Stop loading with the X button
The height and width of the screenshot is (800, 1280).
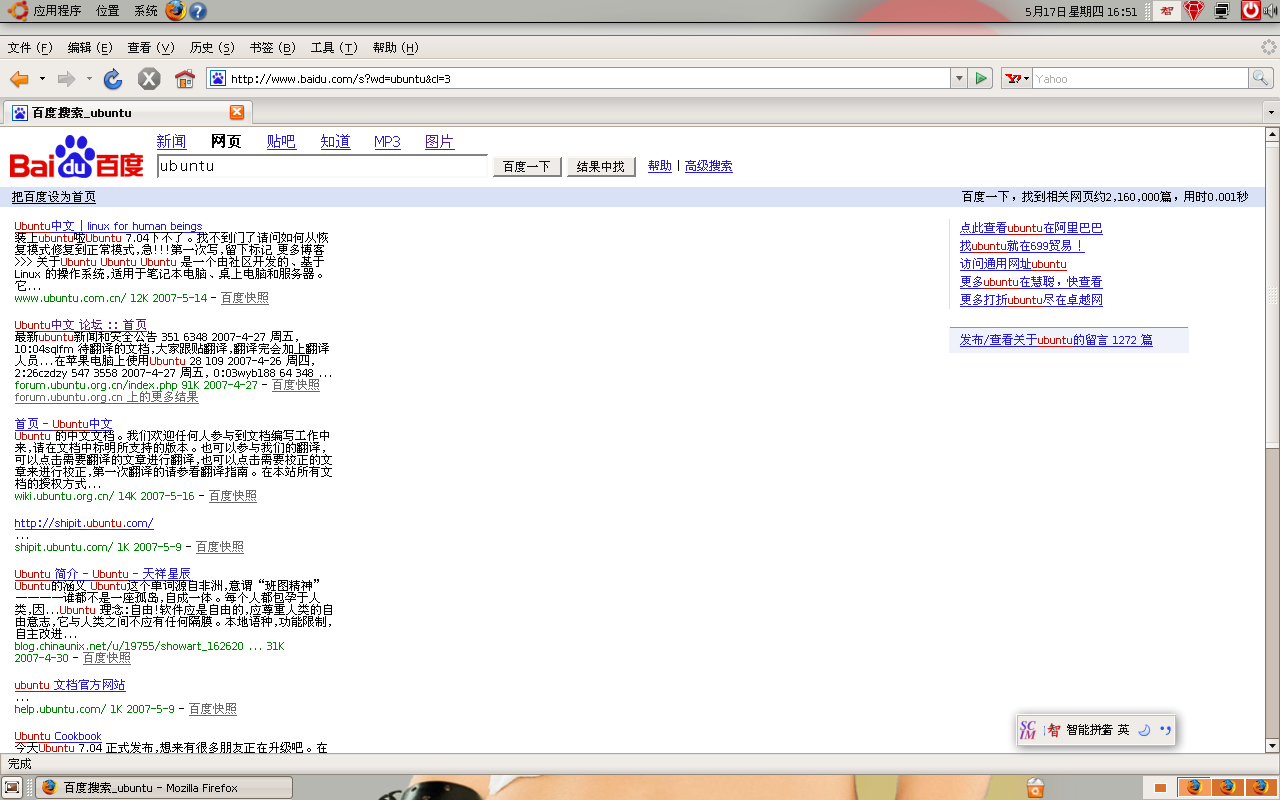click(149, 79)
